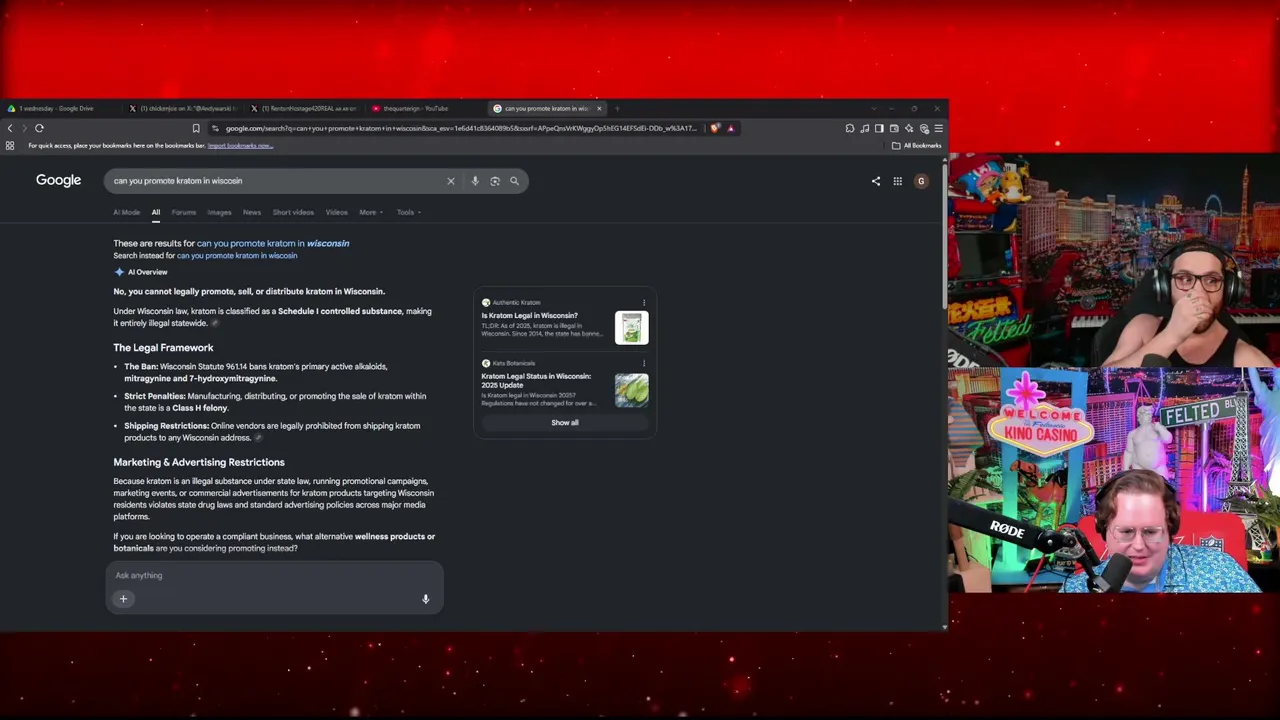Viewport: 1280px width, 720px height.
Task: Switch to the wednesday Google Drive tab
Action: (60, 108)
